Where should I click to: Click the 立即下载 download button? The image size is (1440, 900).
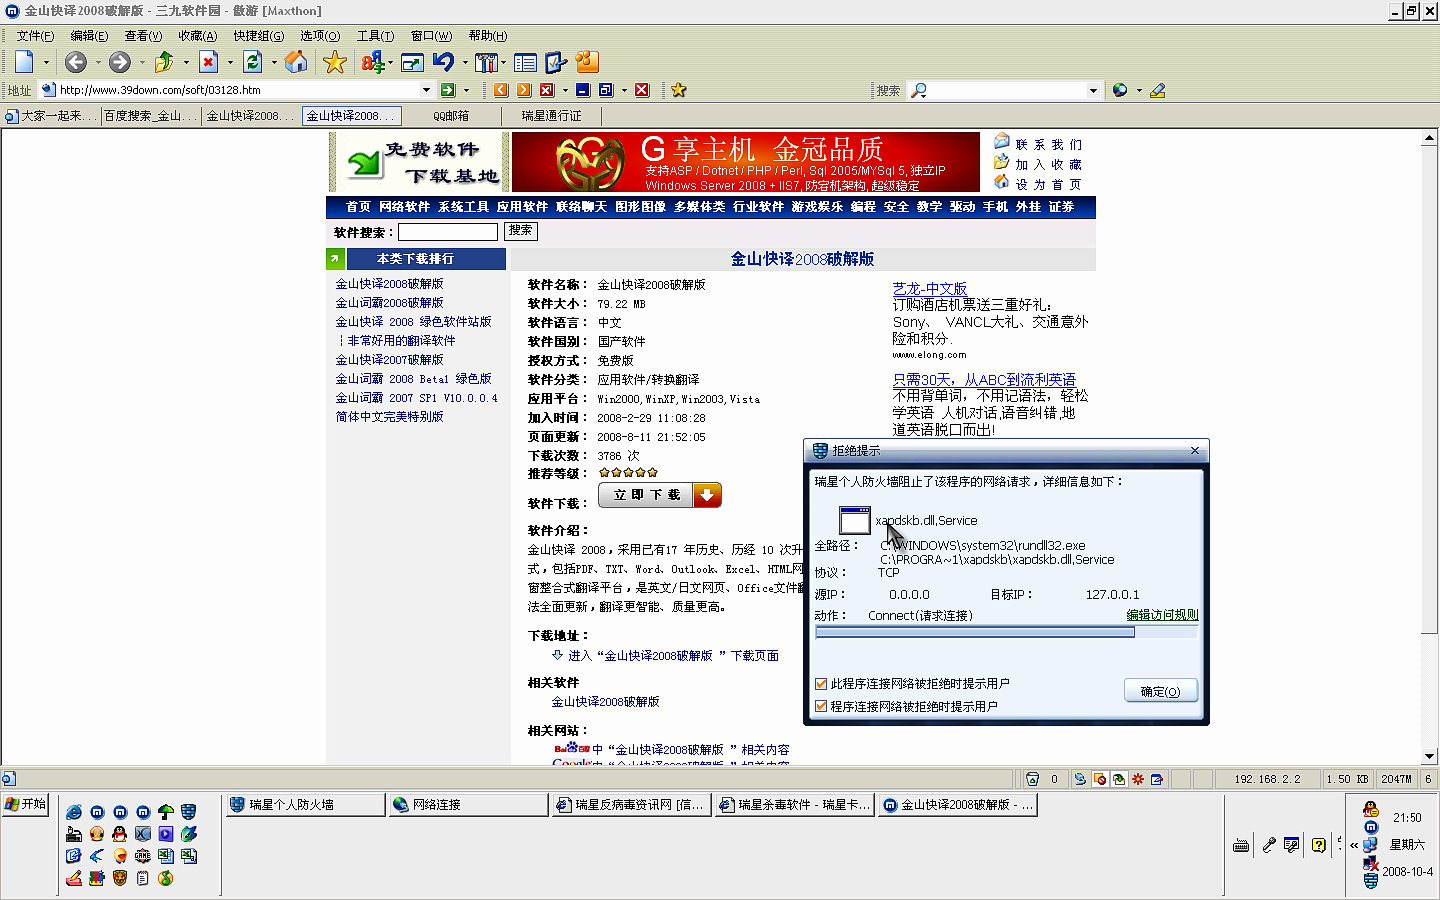coord(660,495)
